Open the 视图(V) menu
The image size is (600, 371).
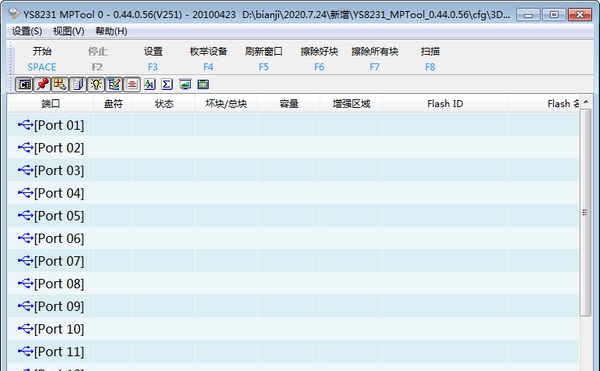coord(68,31)
